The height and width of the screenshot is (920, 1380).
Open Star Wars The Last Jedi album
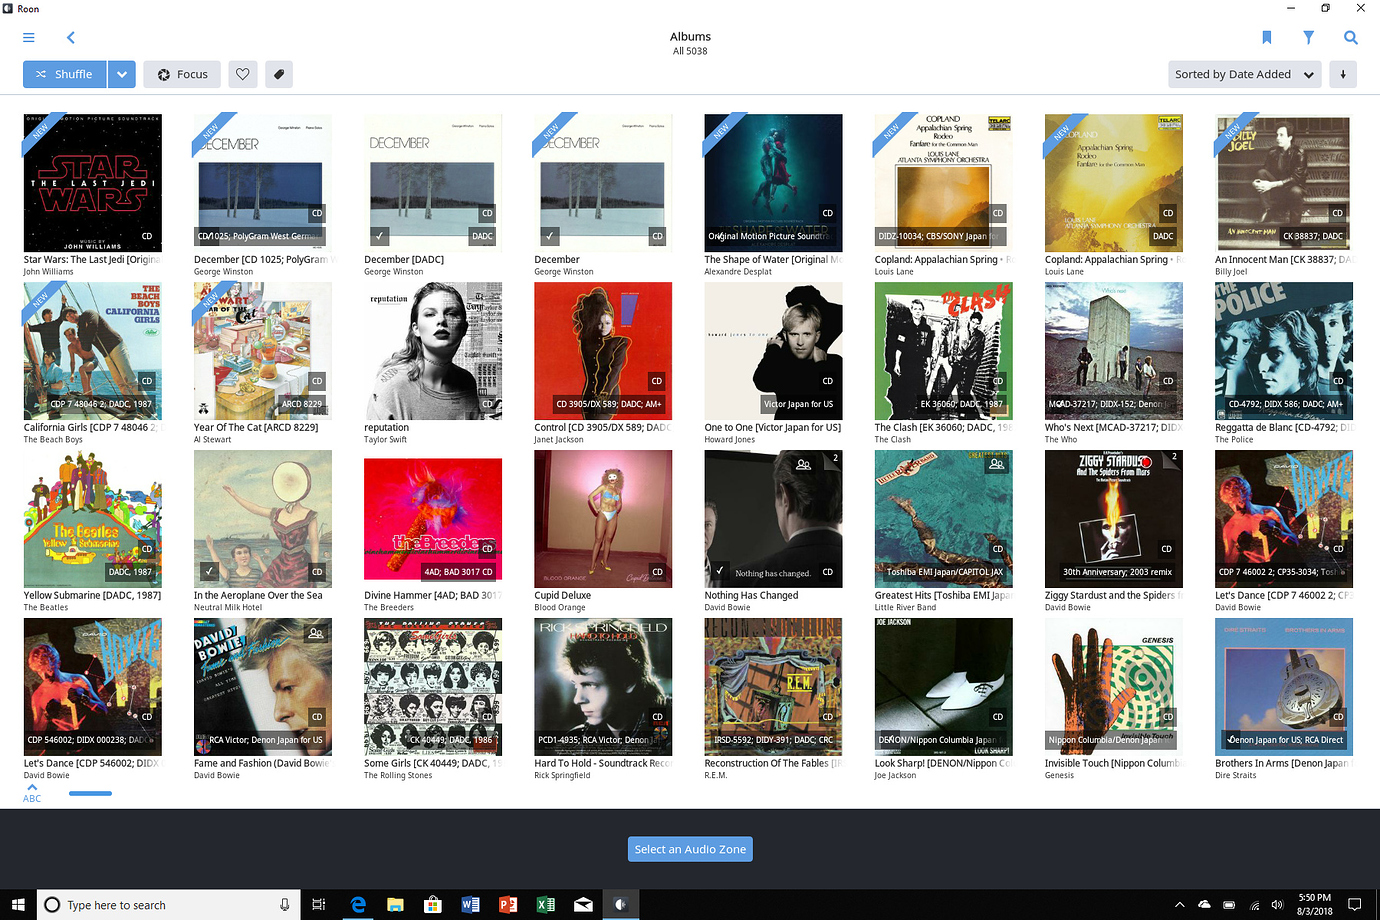(92, 183)
